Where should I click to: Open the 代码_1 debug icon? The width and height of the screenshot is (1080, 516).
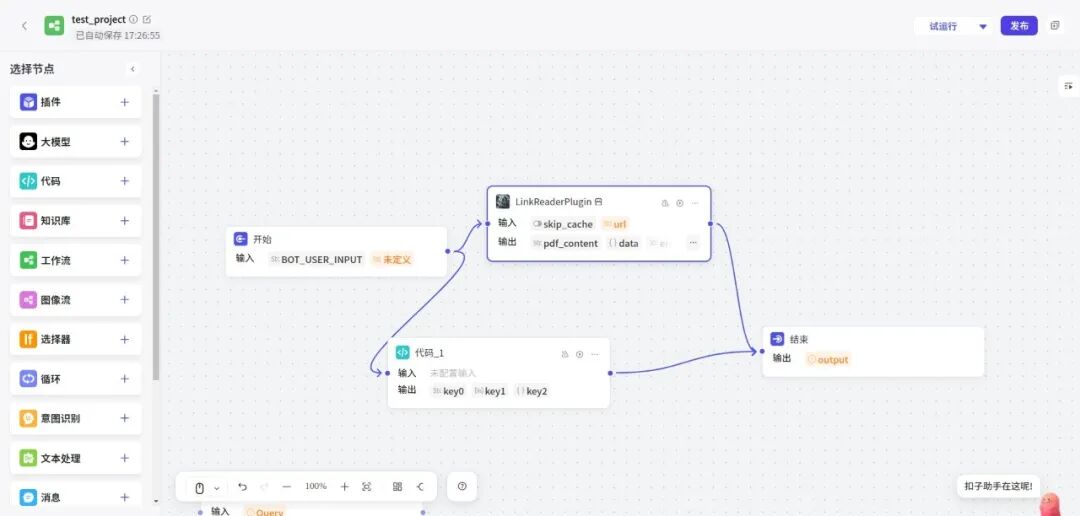tap(565, 354)
